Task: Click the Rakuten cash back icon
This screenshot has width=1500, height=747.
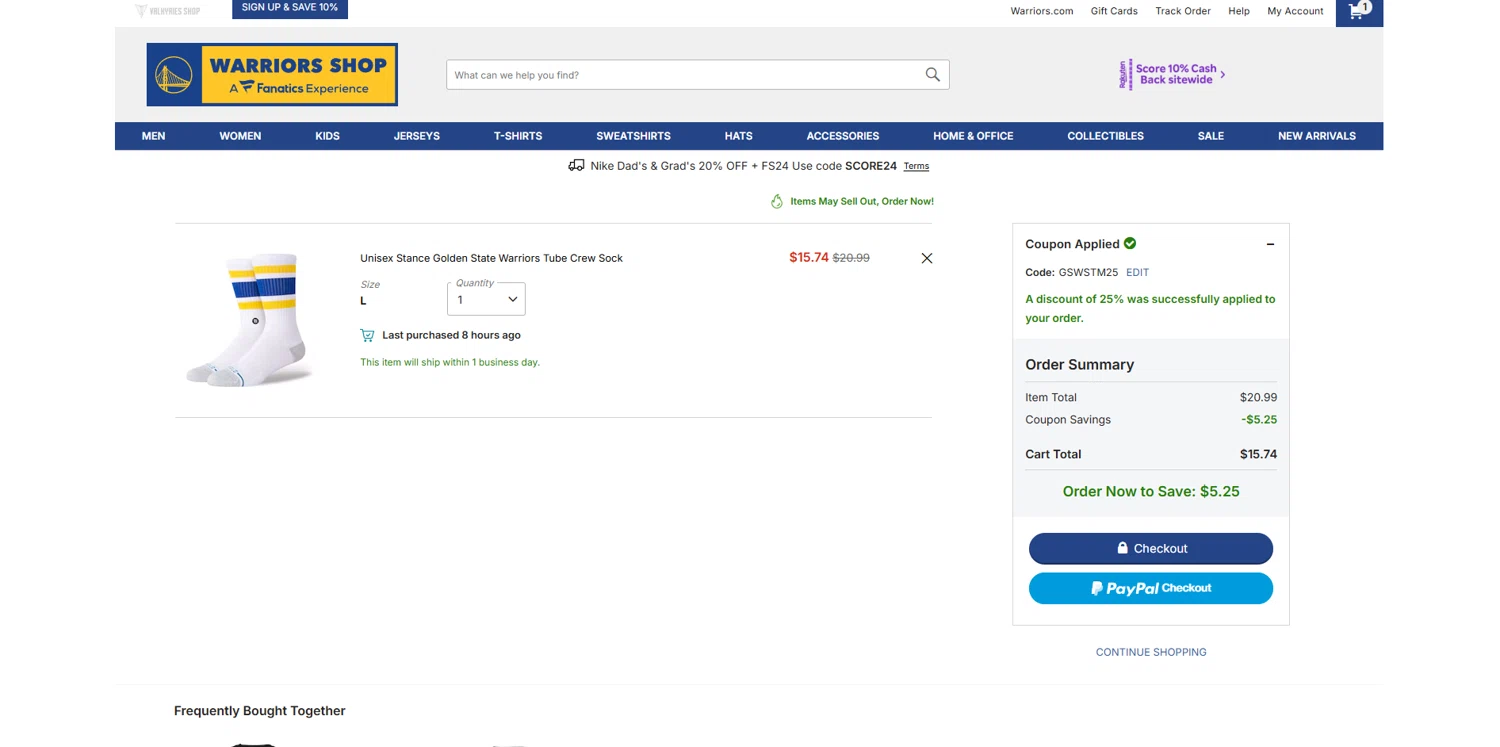Action: pyautogui.click(x=1125, y=75)
